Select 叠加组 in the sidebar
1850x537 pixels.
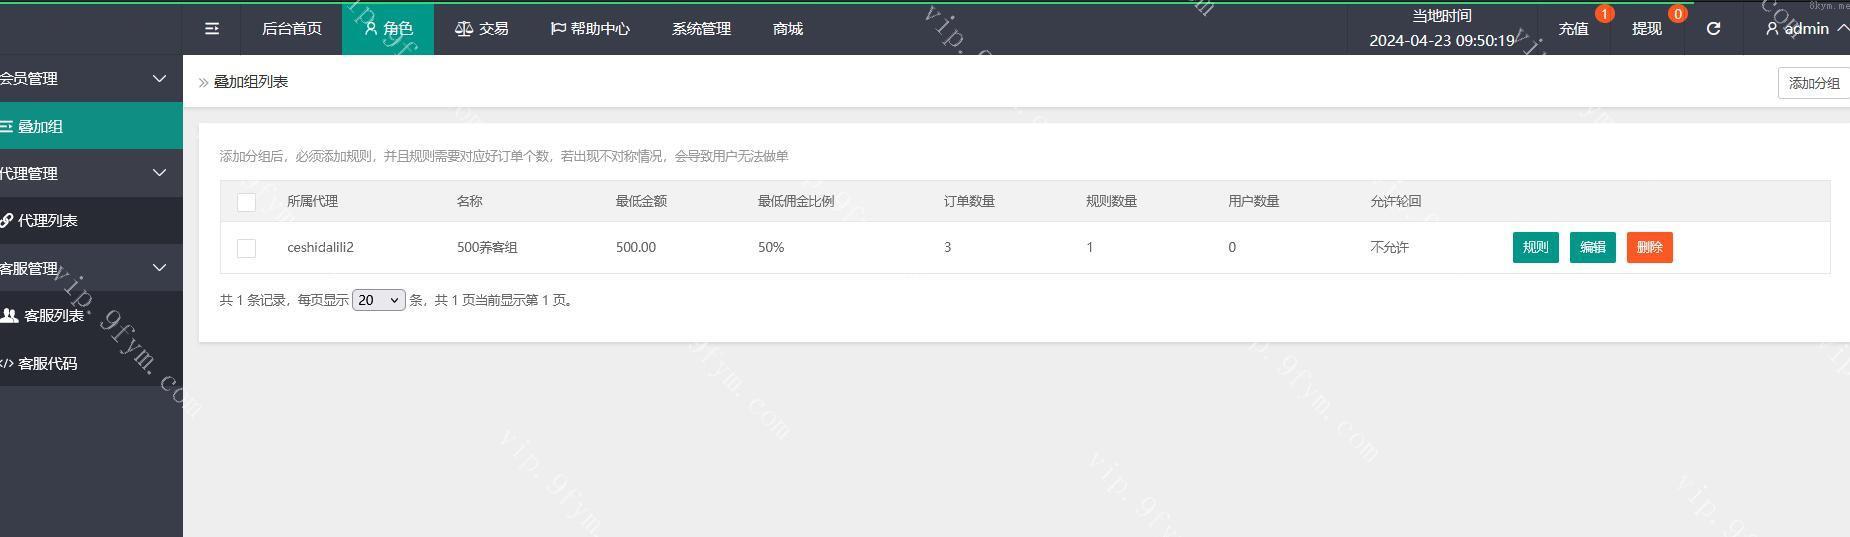(40, 126)
